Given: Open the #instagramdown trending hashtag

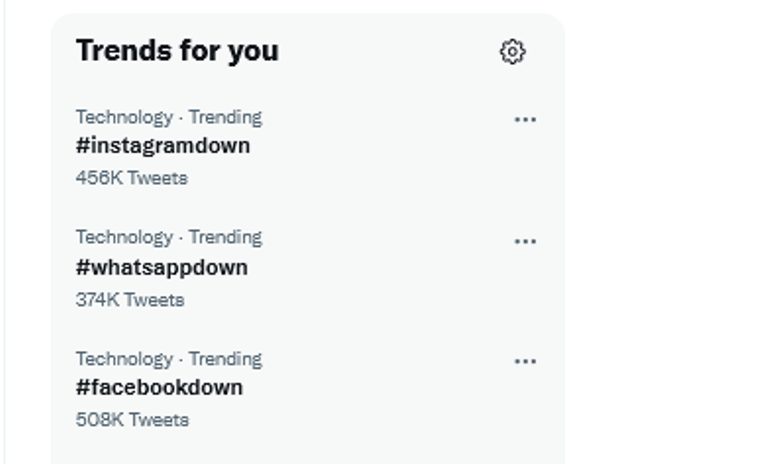Looking at the screenshot, I should coord(163,145).
